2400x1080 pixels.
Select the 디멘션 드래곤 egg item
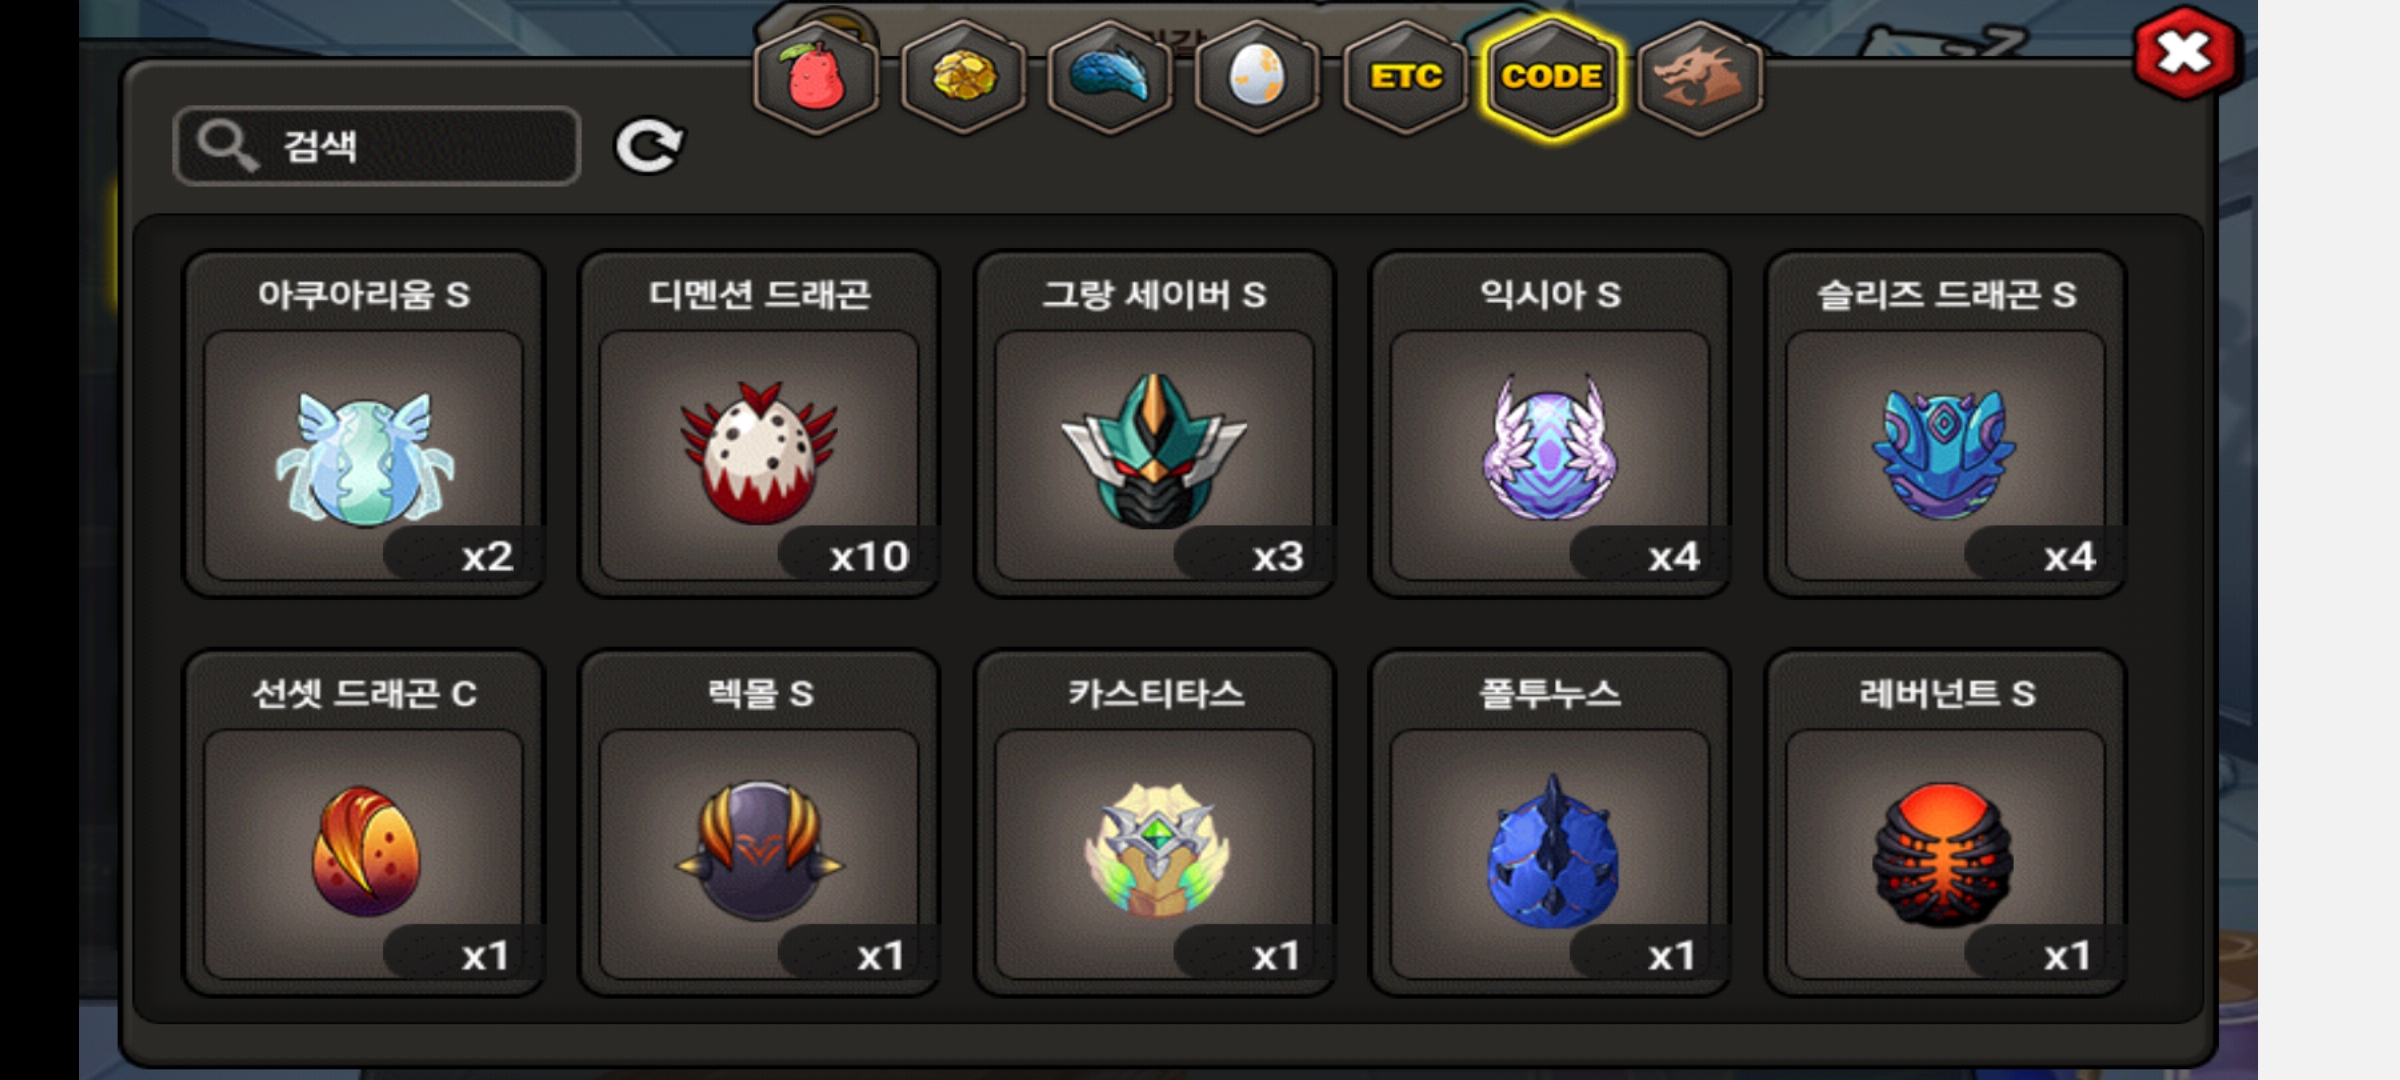(759, 424)
